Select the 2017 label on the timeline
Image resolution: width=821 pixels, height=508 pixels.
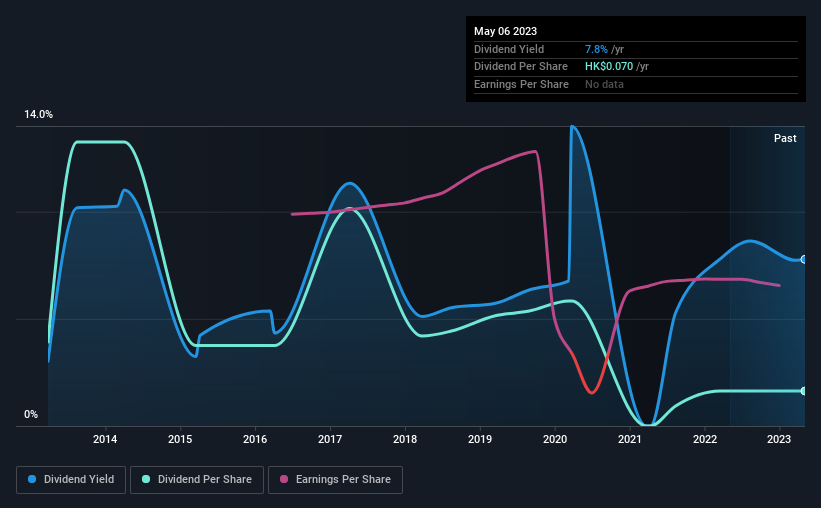point(330,439)
